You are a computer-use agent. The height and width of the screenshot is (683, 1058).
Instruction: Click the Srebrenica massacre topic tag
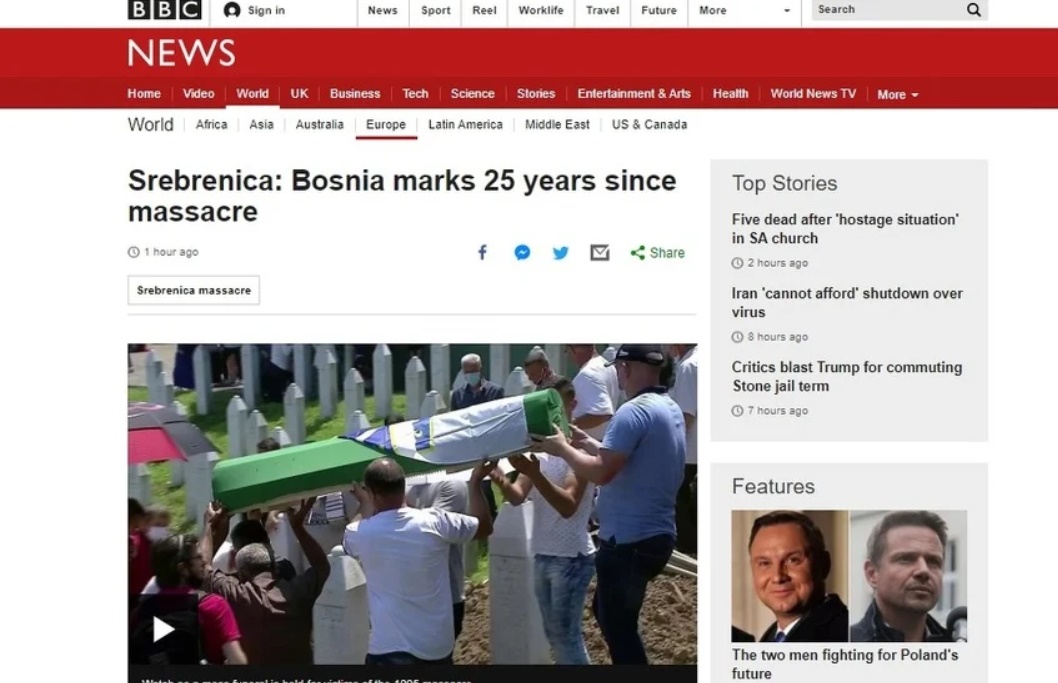(194, 290)
